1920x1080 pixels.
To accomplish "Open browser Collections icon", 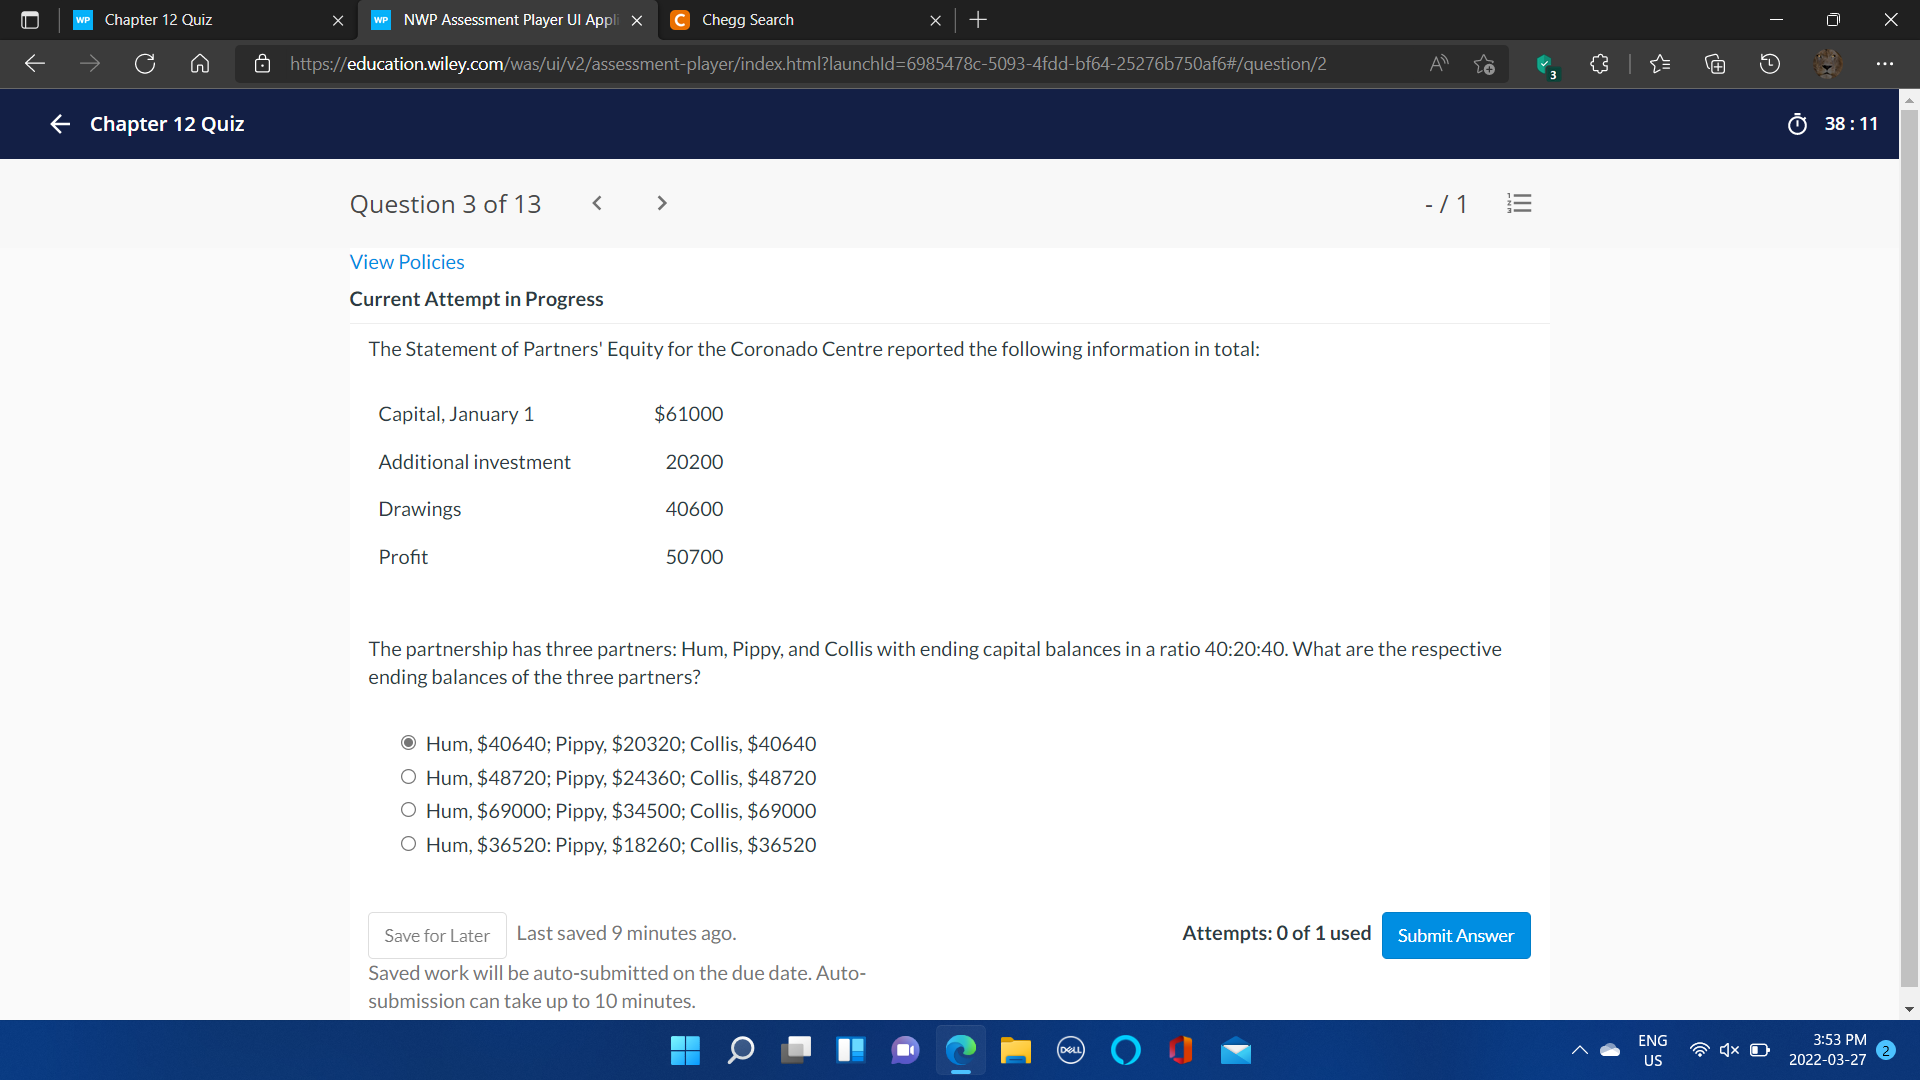I will point(1715,64).
